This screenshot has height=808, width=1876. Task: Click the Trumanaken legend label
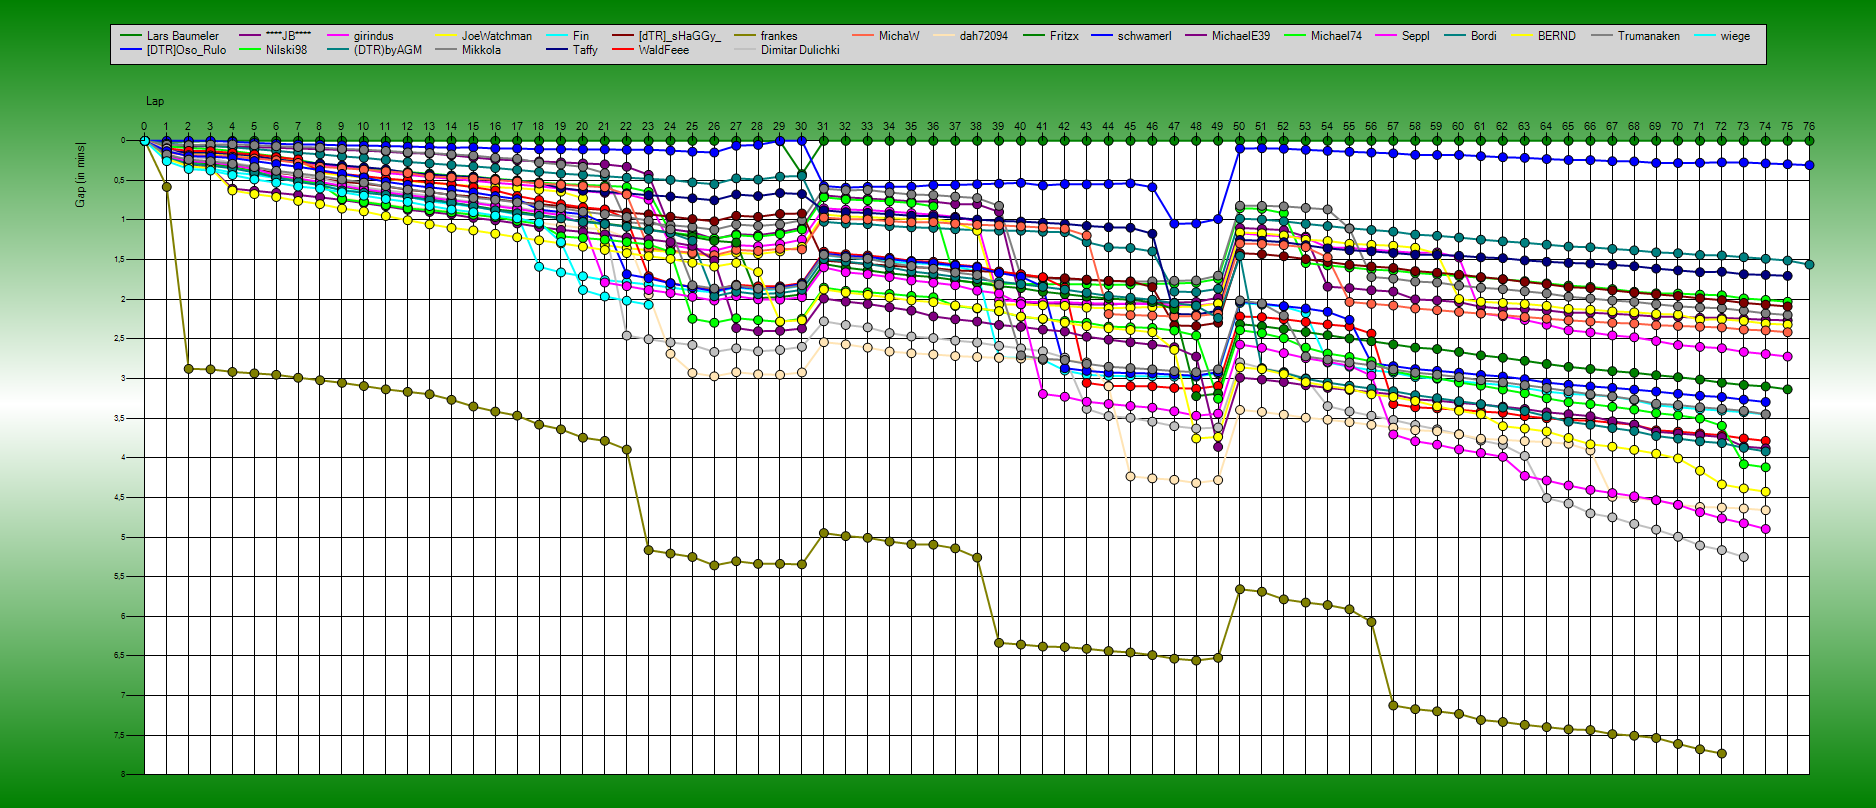pos(1648,36)
